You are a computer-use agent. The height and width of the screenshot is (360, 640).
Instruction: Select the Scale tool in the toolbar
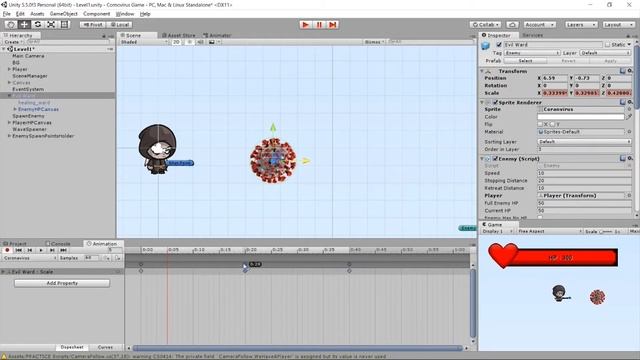pos(51,24)
